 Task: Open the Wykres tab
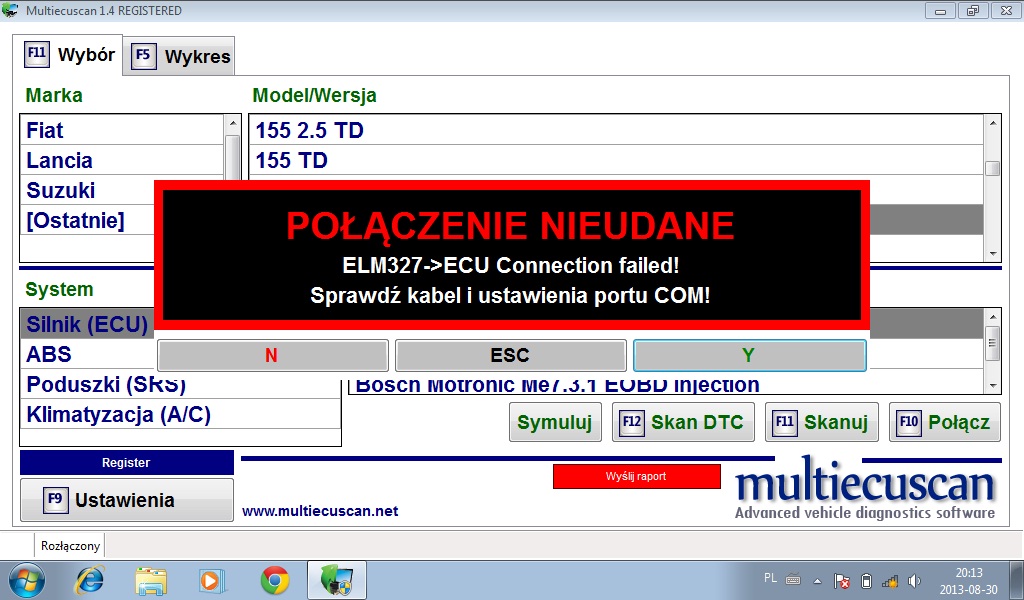pyautogui.click(x=179, y=56)
